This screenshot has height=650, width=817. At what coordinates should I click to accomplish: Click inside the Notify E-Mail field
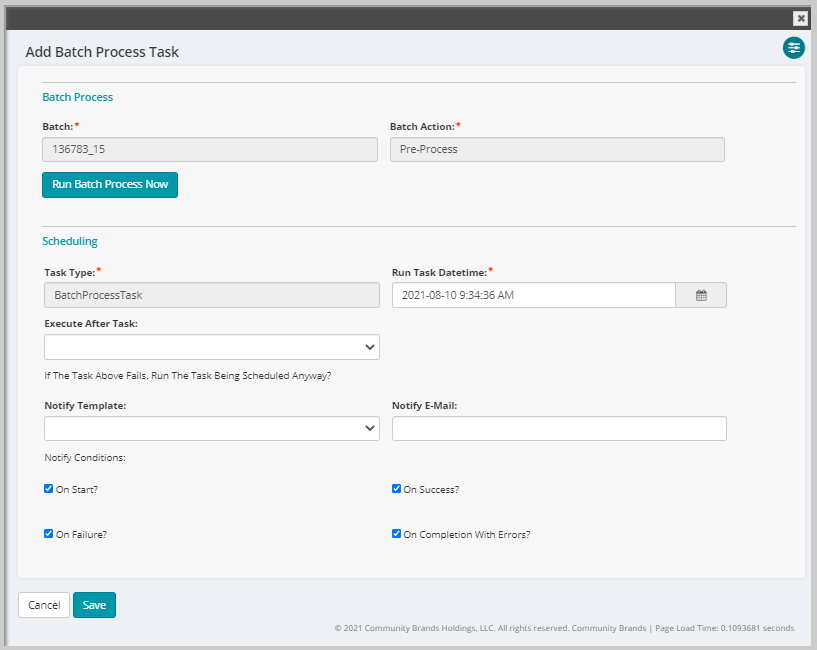click(x=558, y=428)
